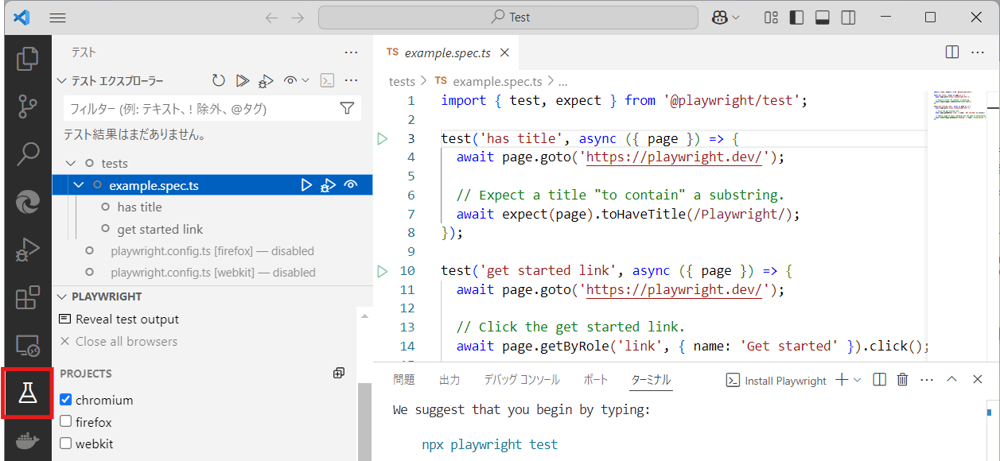
Task: Go forward with the right arrow
Action: click(x=297, y=18)
